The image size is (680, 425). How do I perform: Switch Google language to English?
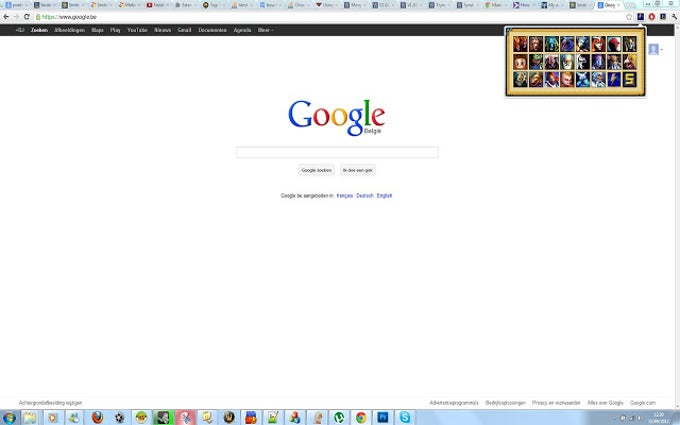pos(384,196)
